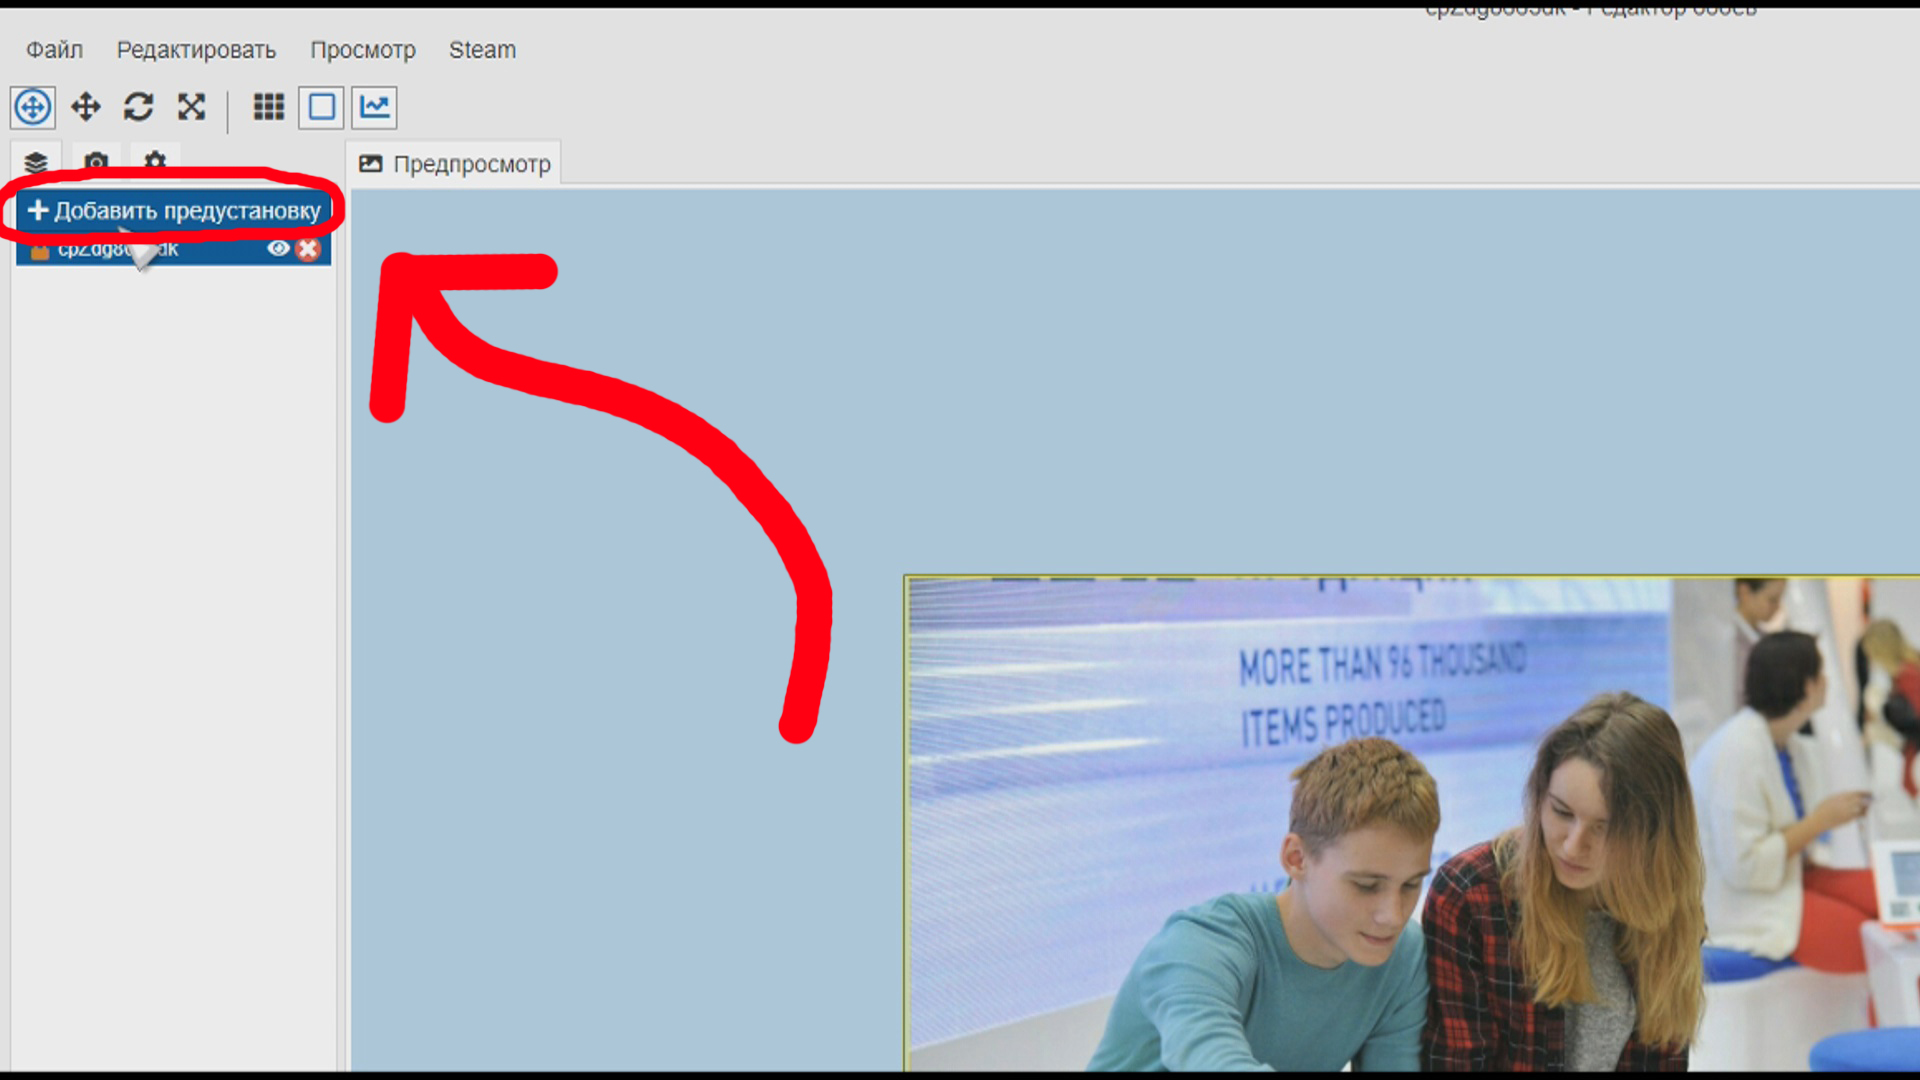Open the layers stack panel tab
This screenshot has height=1080, width=1920.
click(36, 162)
